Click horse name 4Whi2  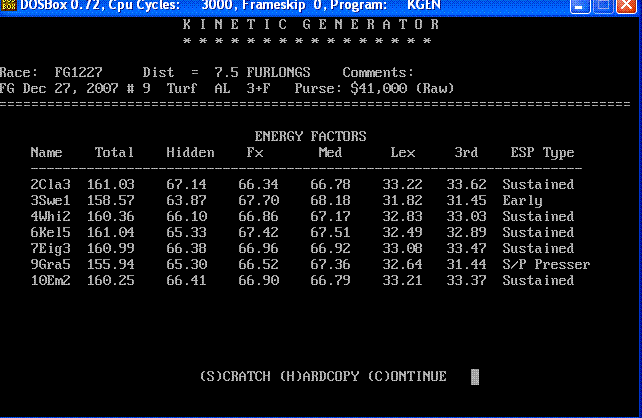50,216
